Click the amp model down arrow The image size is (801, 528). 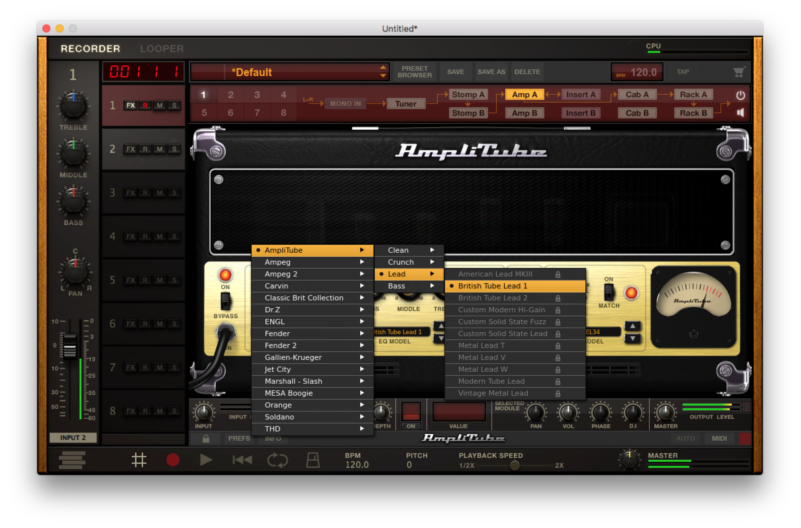pyautogui.click(x=633, y=338)
